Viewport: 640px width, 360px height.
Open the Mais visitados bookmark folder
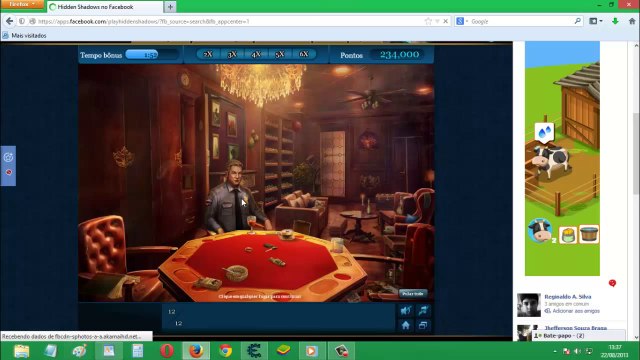pyautogui.click(x=24, y=36)
